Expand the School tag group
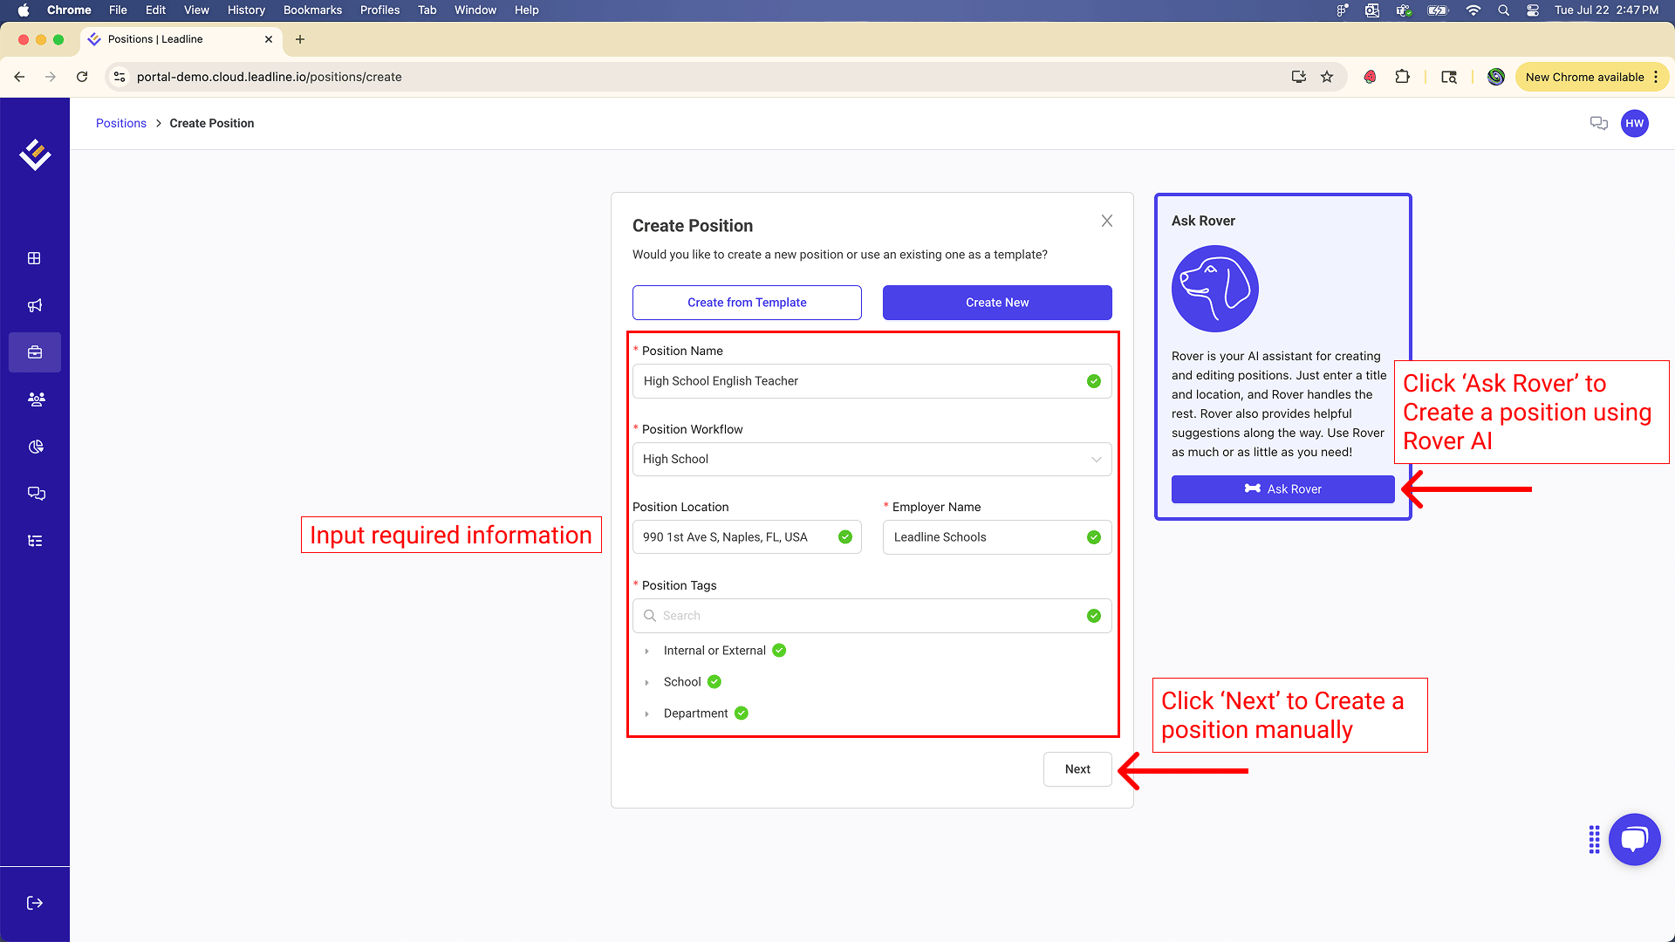The width and height of the screenshot is (1675, 942). [647, 682]
